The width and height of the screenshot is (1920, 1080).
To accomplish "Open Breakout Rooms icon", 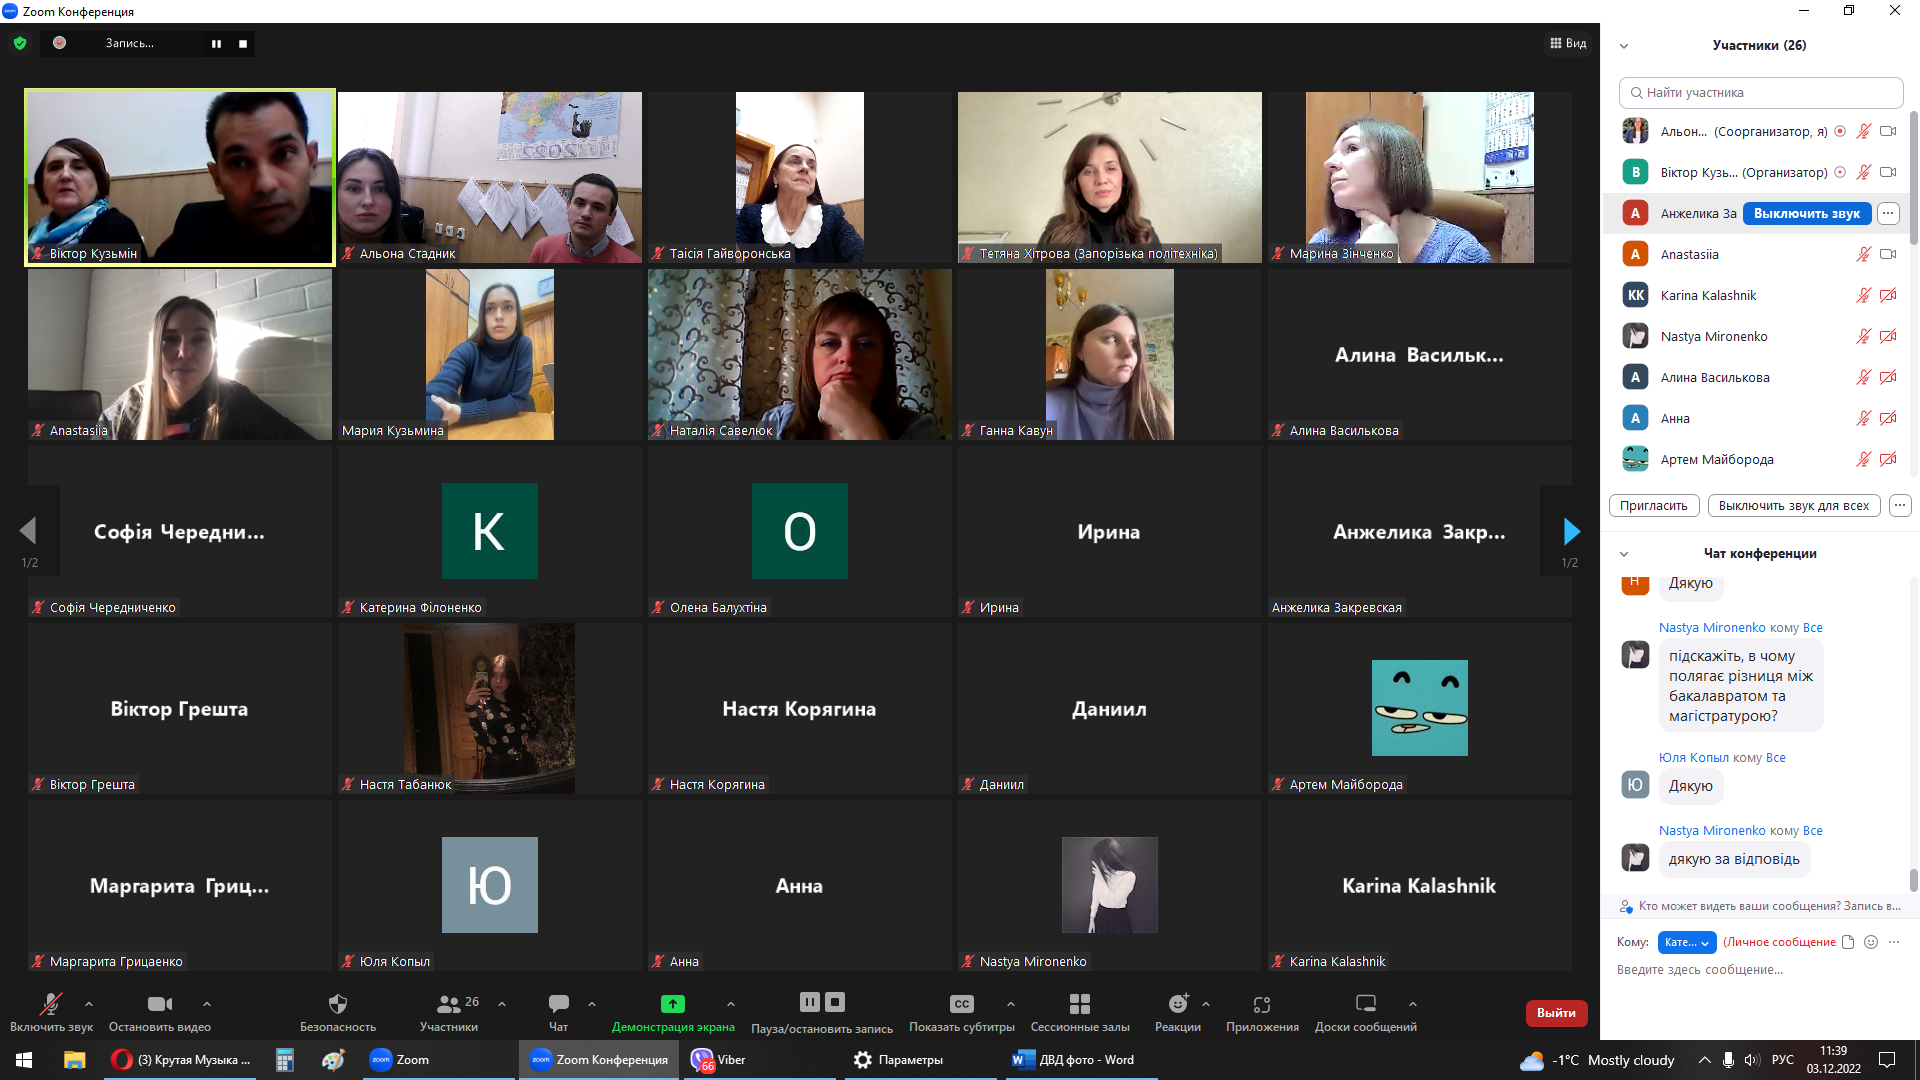I will pos(1079,1004).
